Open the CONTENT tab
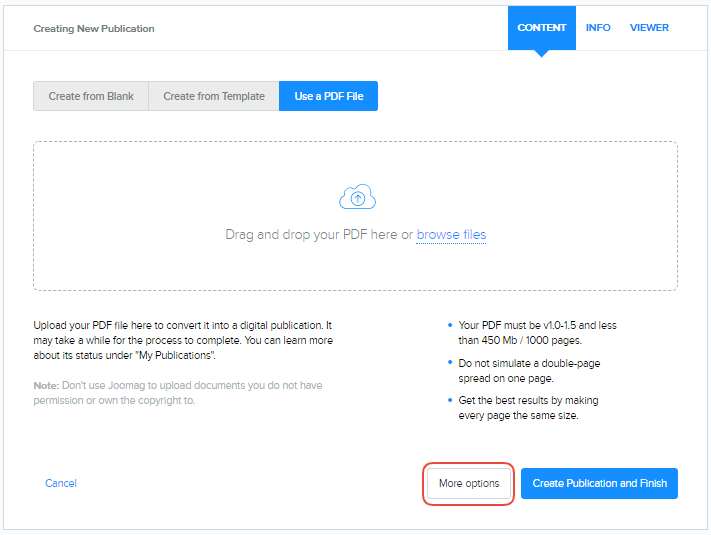The image size is (711, 535). pyautogui.click(x=541, y=28)
